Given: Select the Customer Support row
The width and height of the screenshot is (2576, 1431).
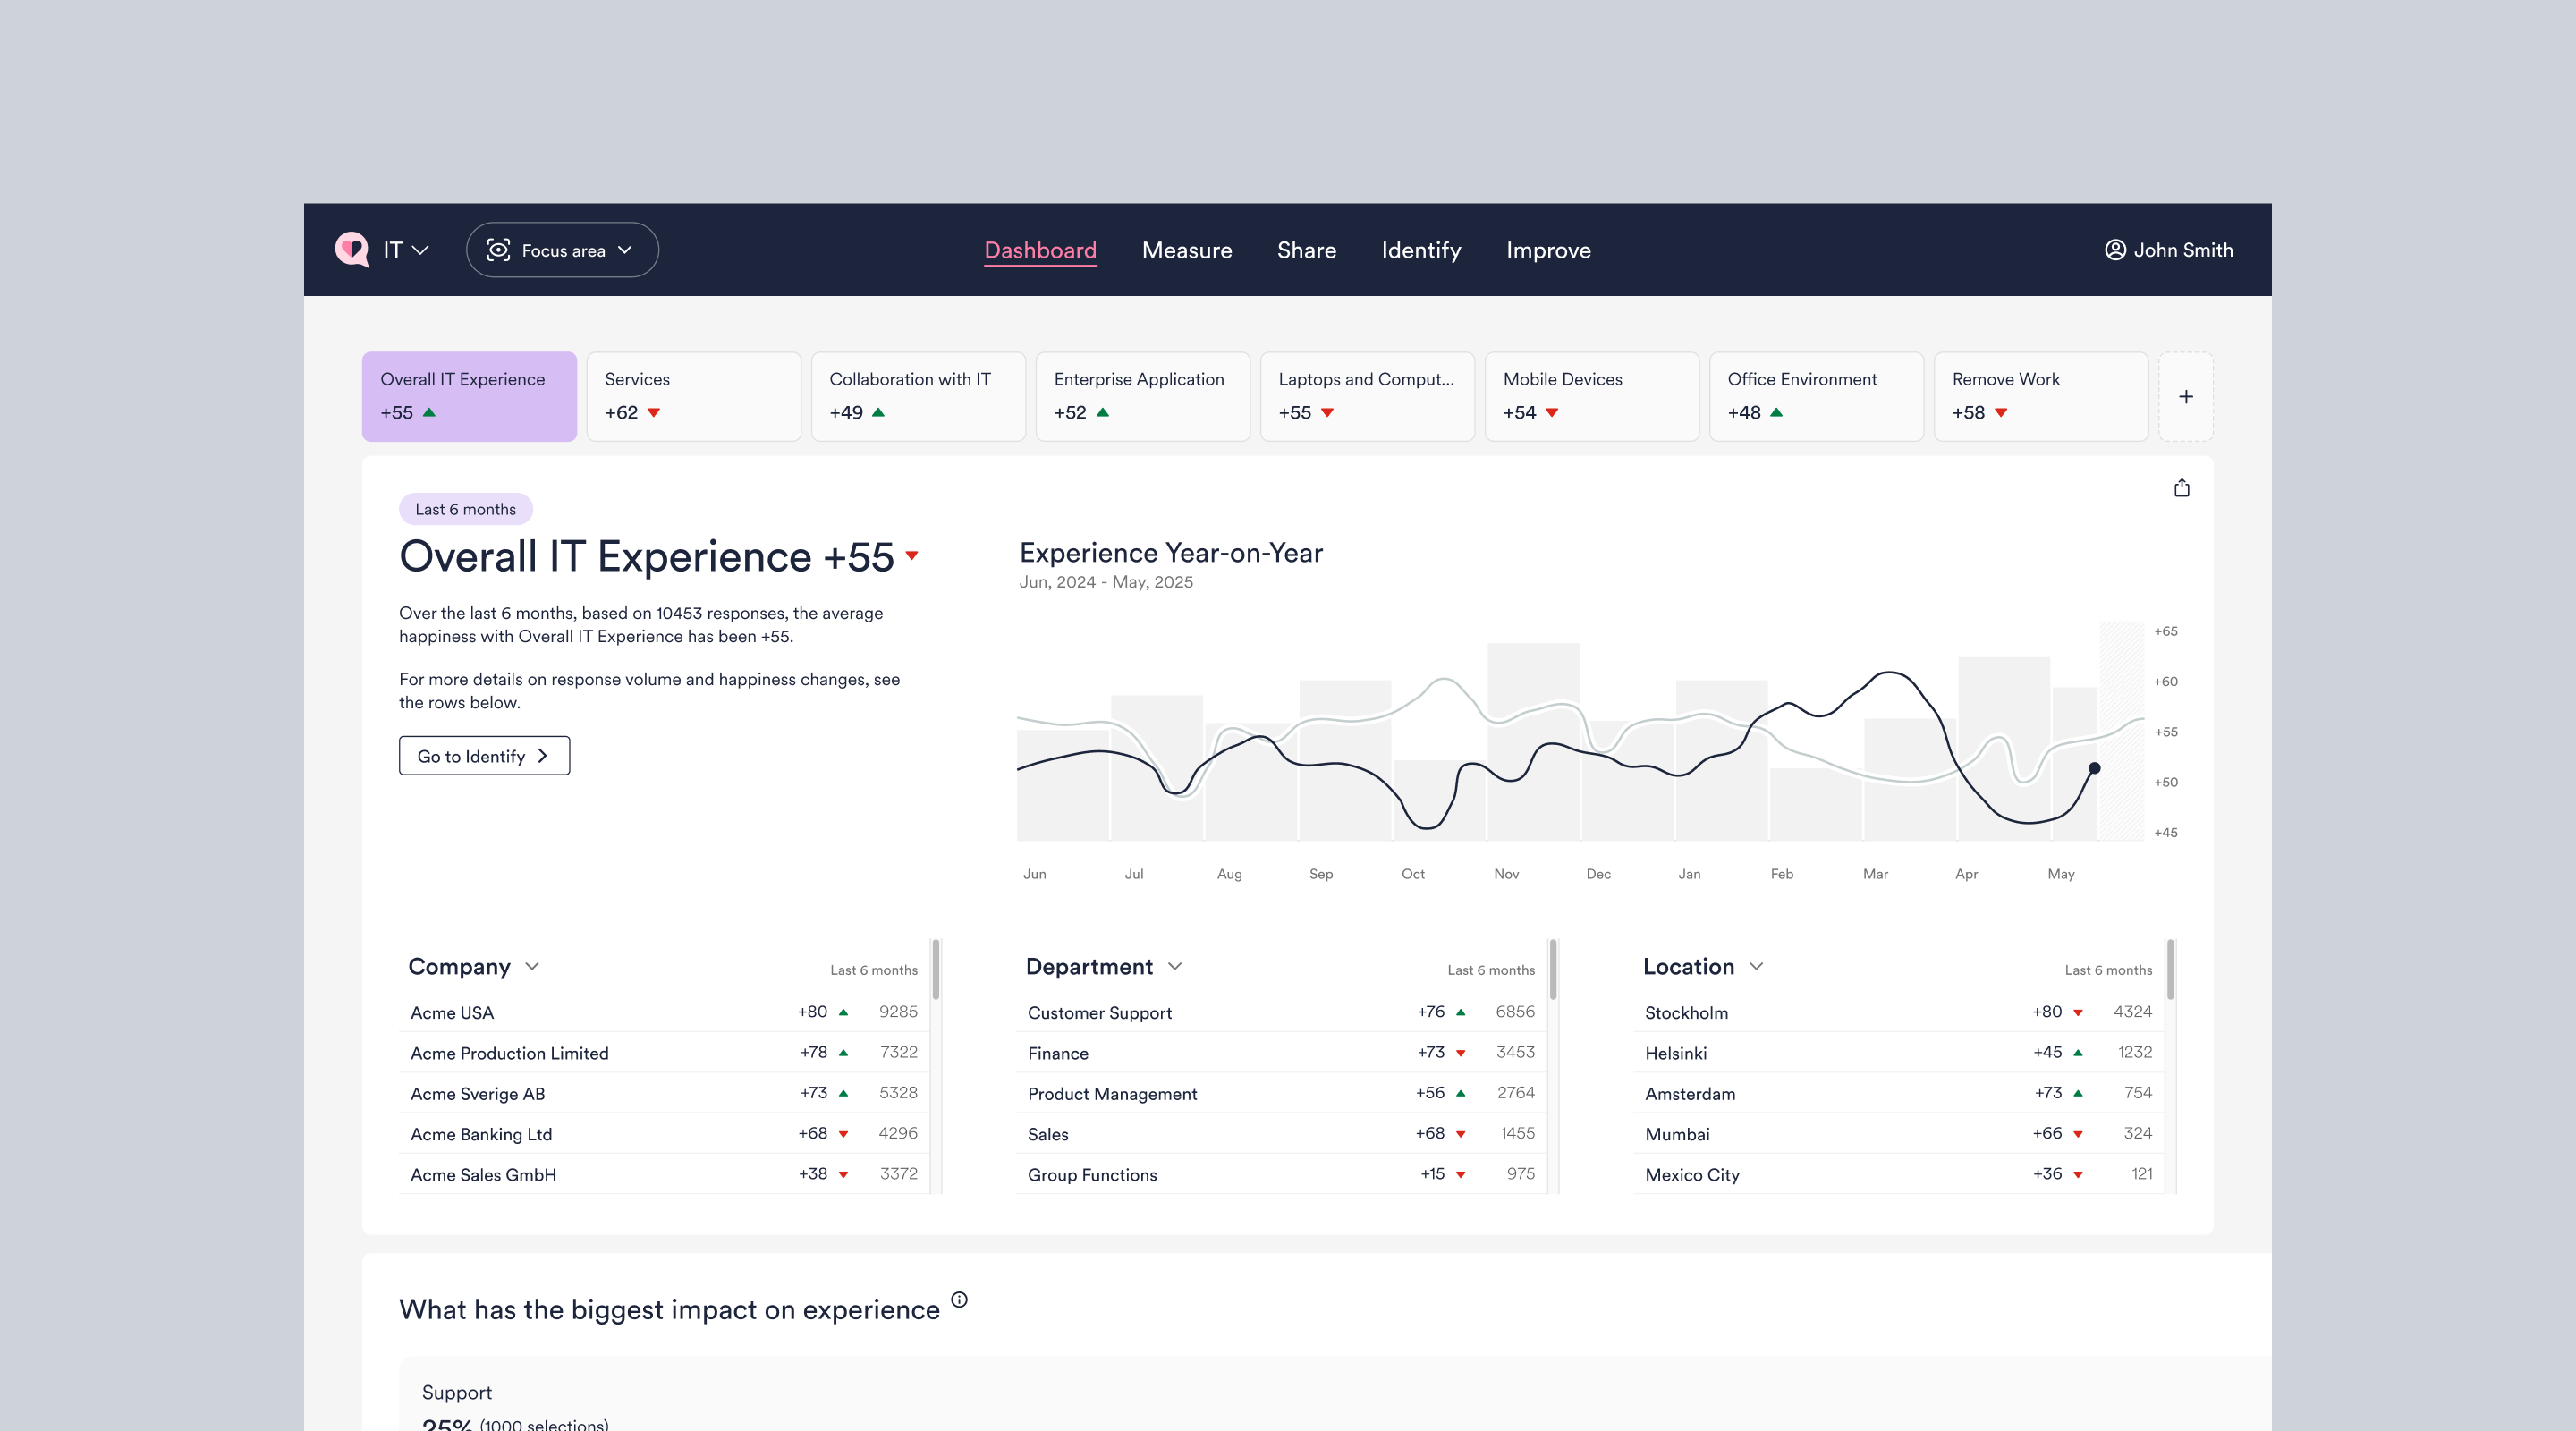Looking at the screenshot, I should [1281, 1012].
